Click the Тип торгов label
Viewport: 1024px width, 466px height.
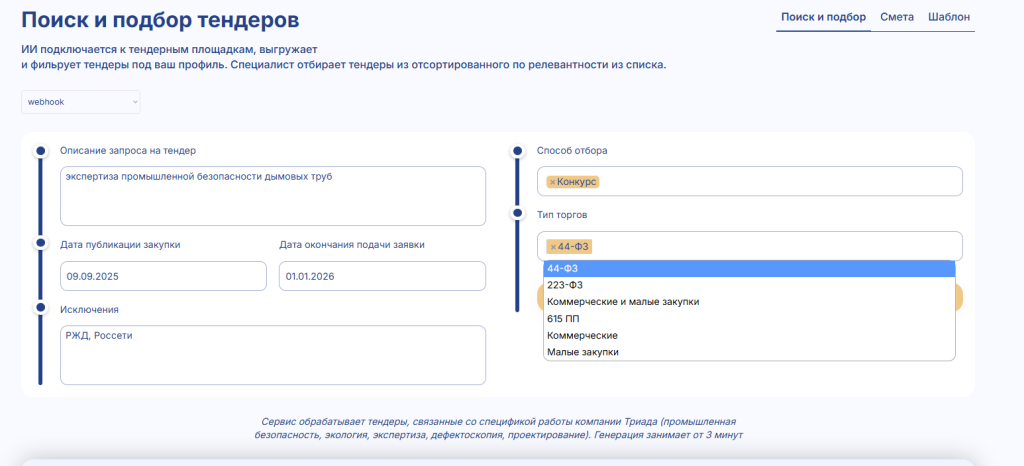pos(564,215)
